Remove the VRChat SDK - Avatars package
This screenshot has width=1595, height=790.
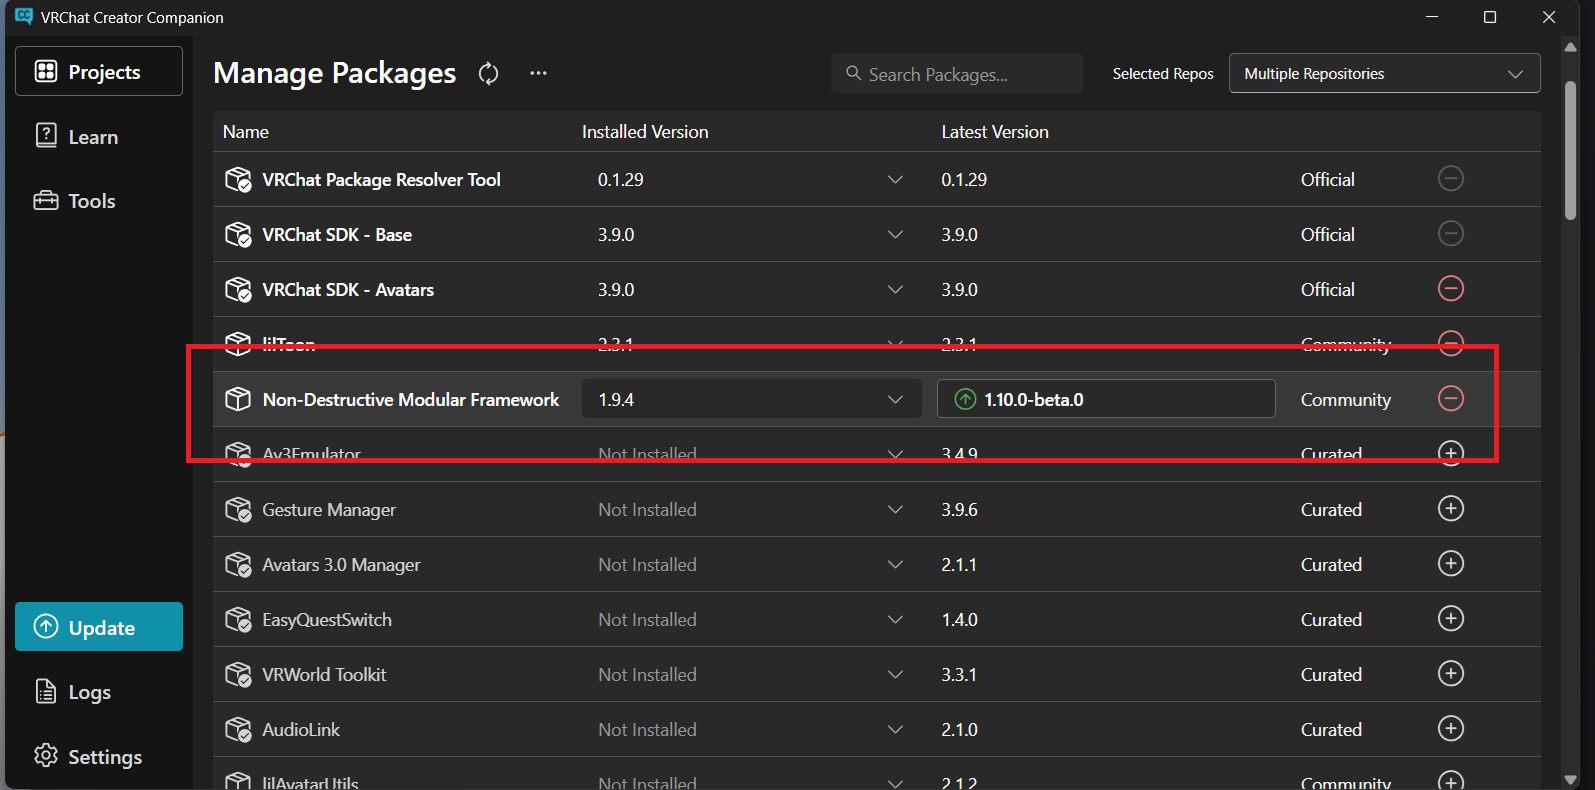(x=1450, y=289)
